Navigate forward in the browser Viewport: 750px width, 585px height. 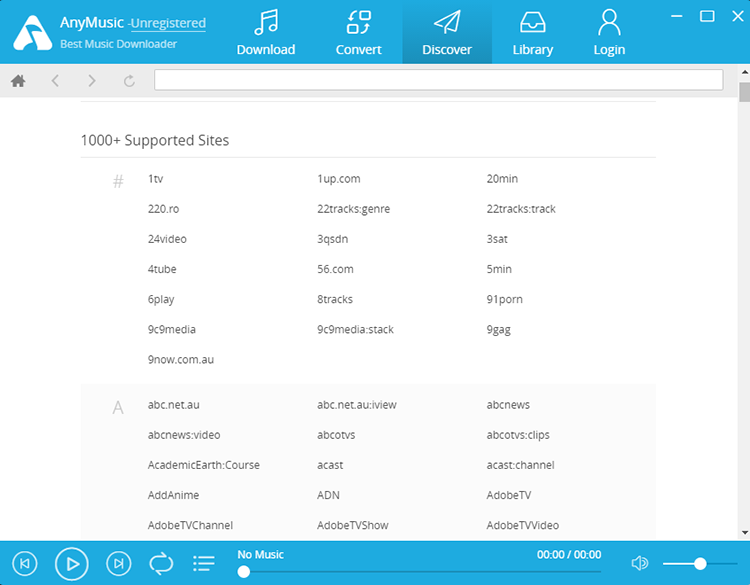coord(91,80)
